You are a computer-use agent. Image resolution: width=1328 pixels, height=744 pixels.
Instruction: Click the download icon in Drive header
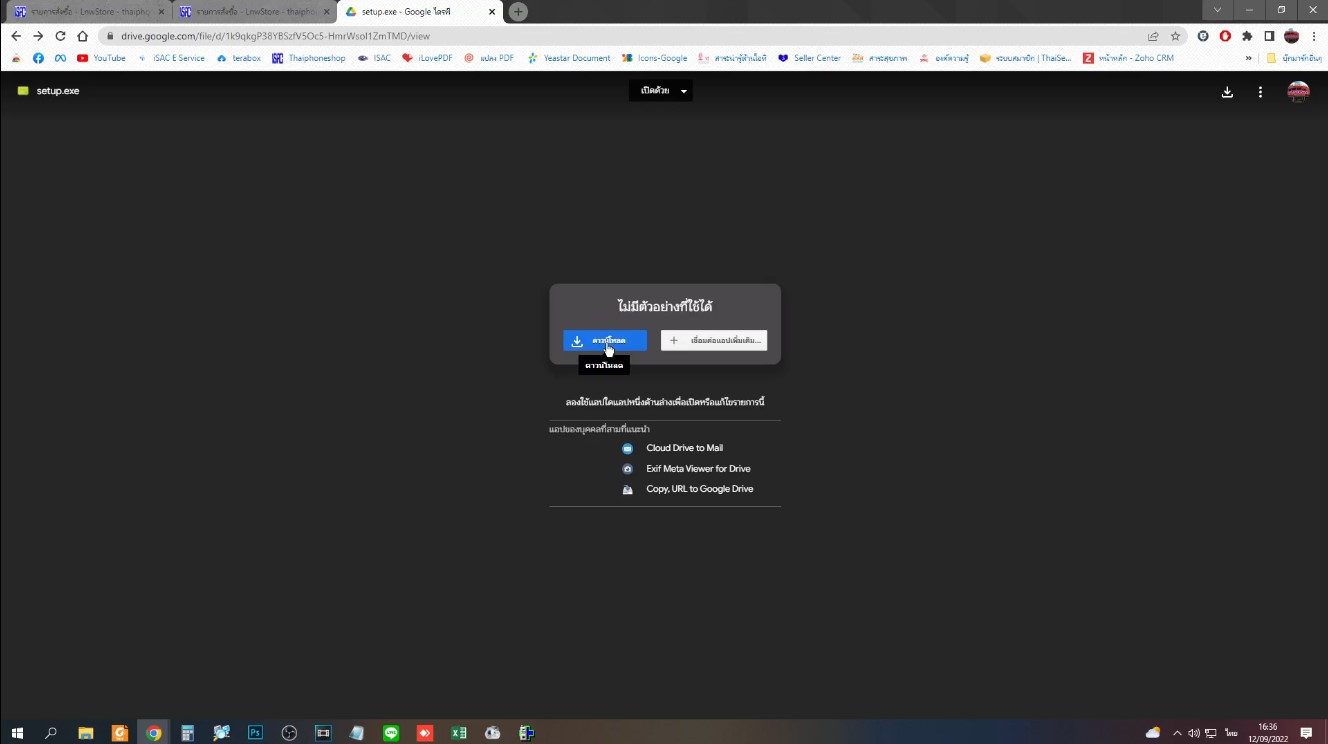(x=1227, y=92)
